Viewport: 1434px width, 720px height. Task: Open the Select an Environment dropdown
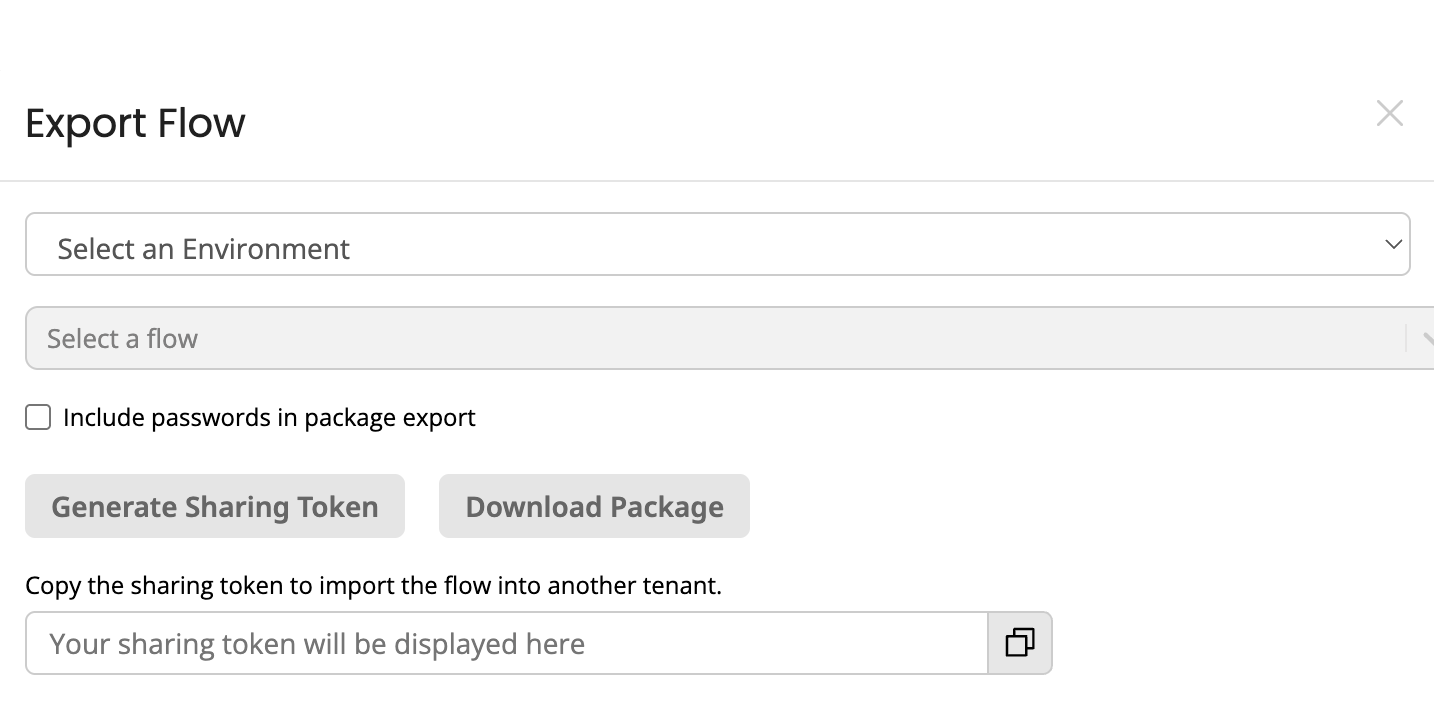[x=717, y=244]
